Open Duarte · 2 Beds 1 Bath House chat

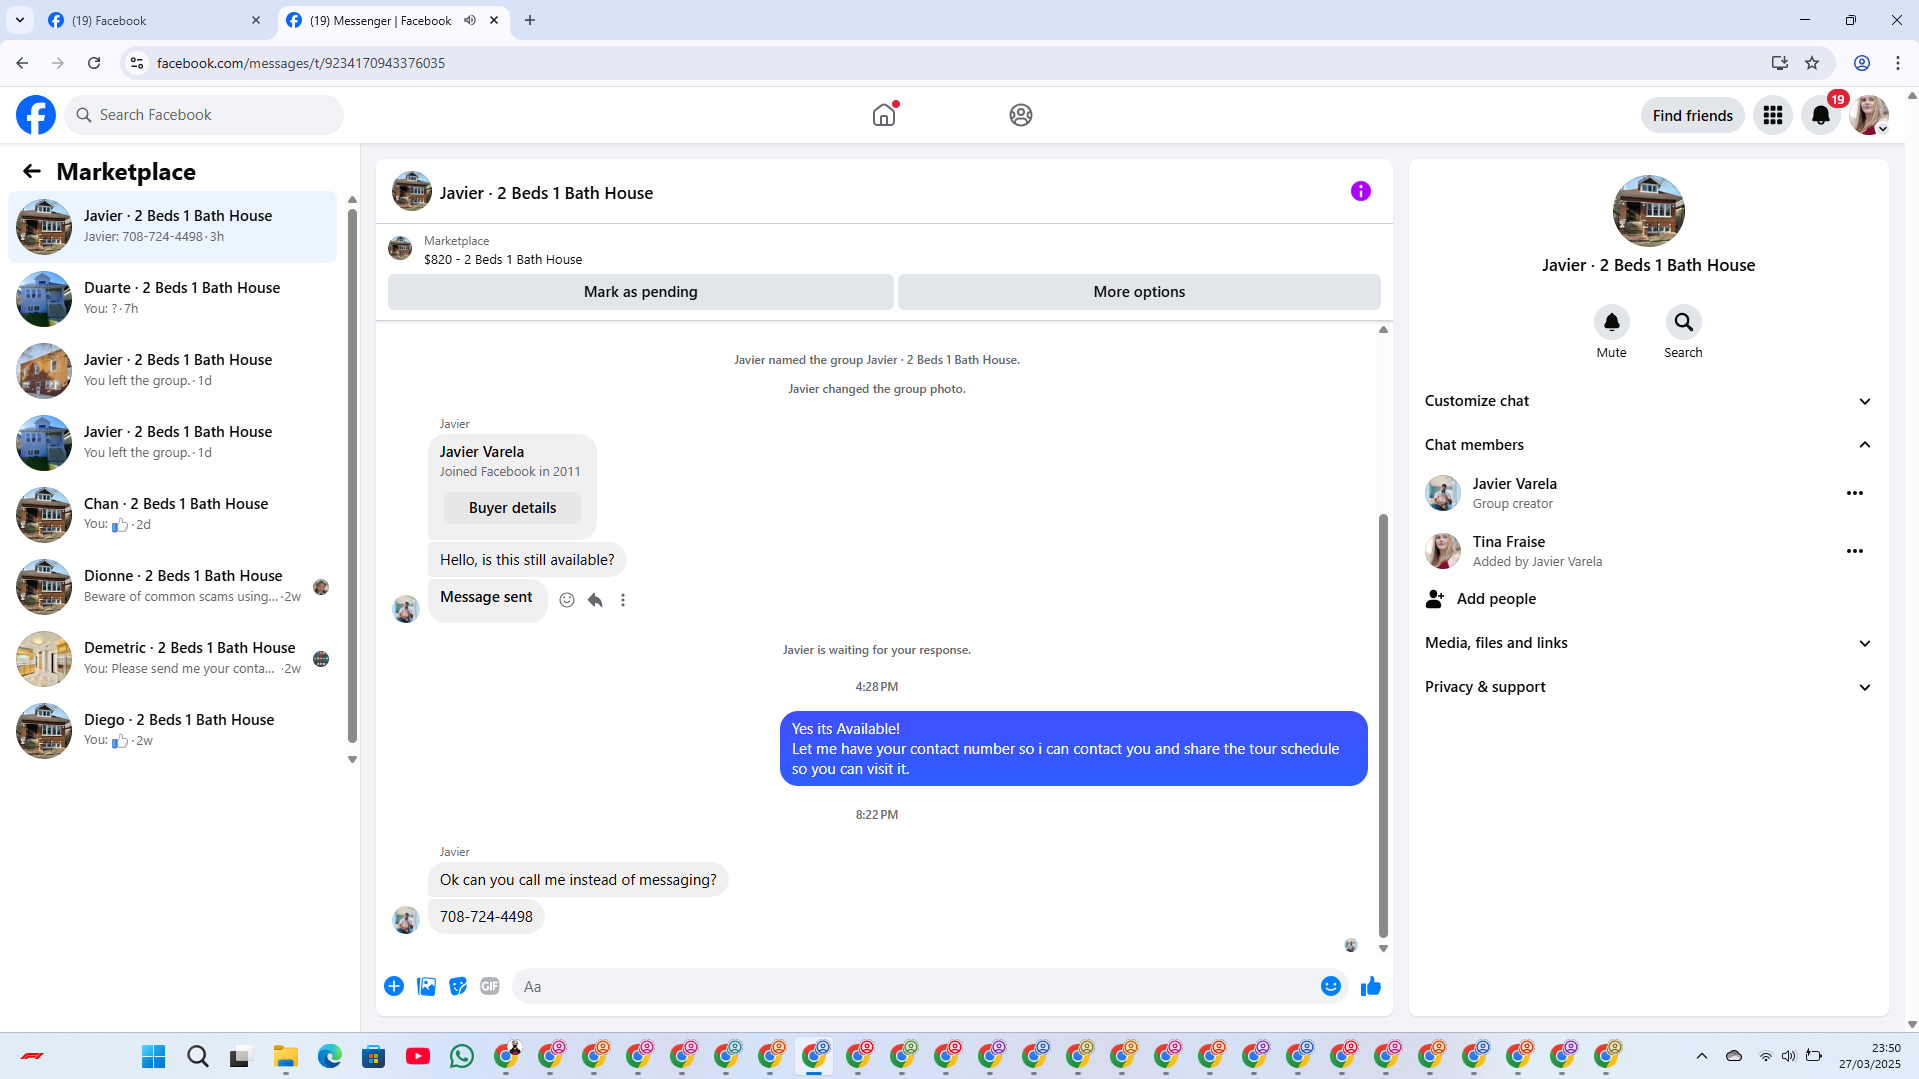point(172,298)
